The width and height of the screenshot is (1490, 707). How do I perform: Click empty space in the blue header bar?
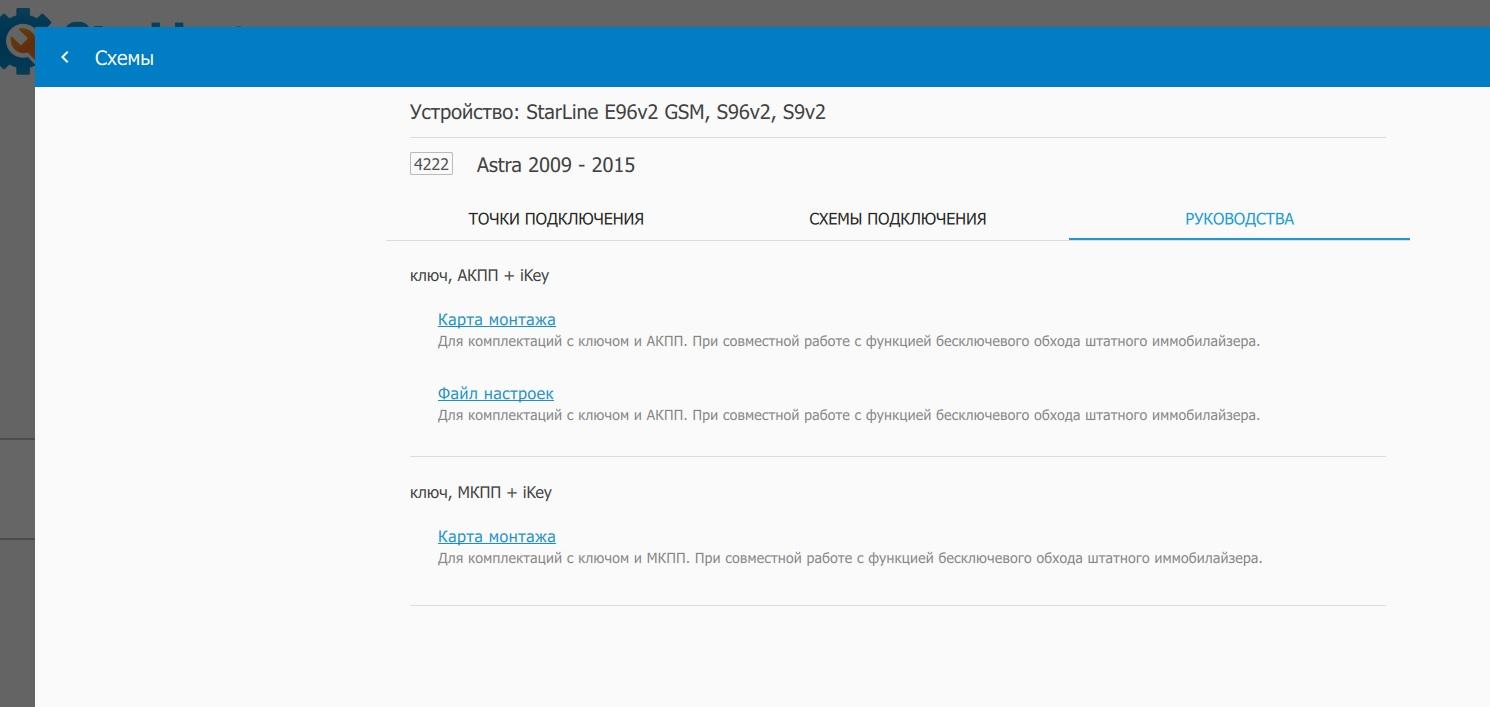pos(800,58)
